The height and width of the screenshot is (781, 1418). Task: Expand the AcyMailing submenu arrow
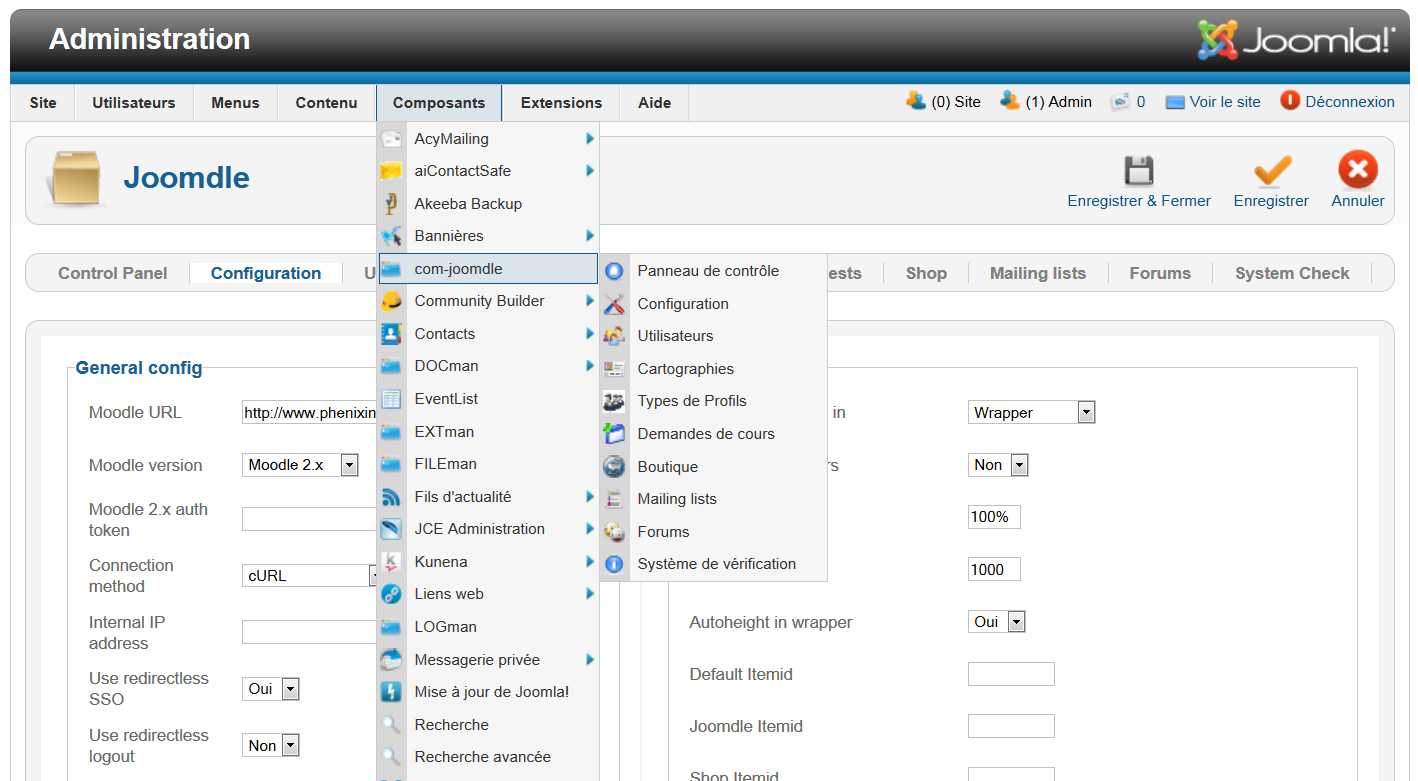pos(590,139)
